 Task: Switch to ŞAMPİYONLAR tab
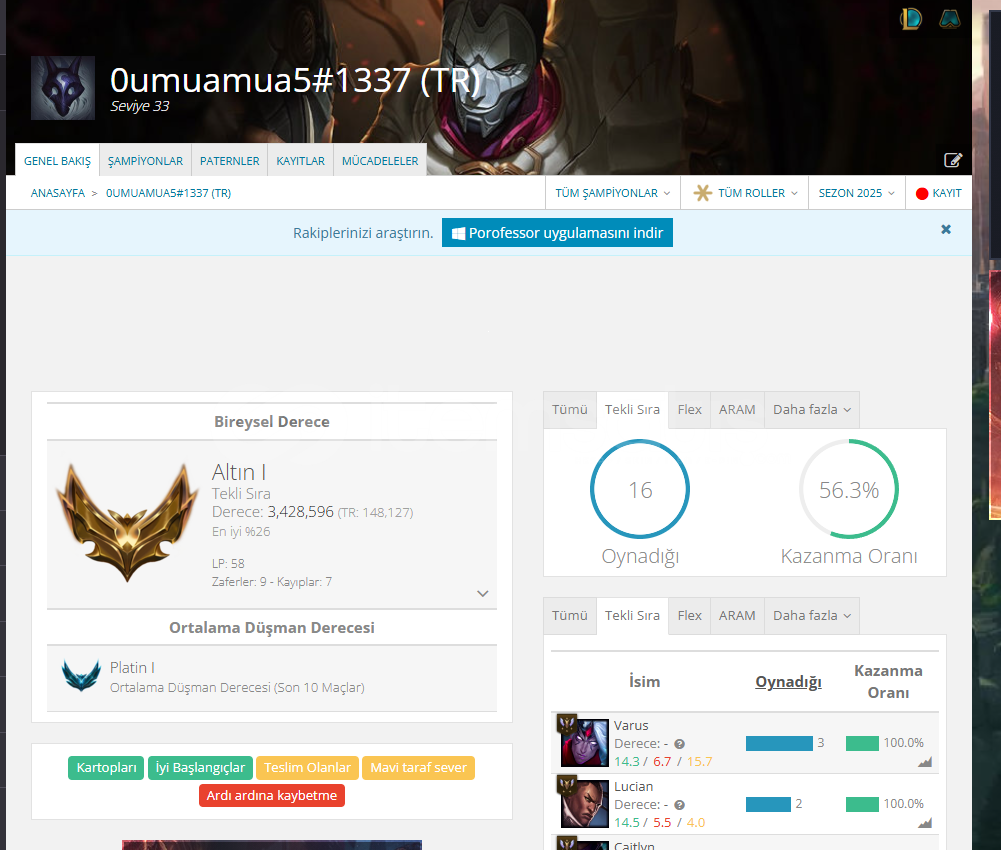145,161
